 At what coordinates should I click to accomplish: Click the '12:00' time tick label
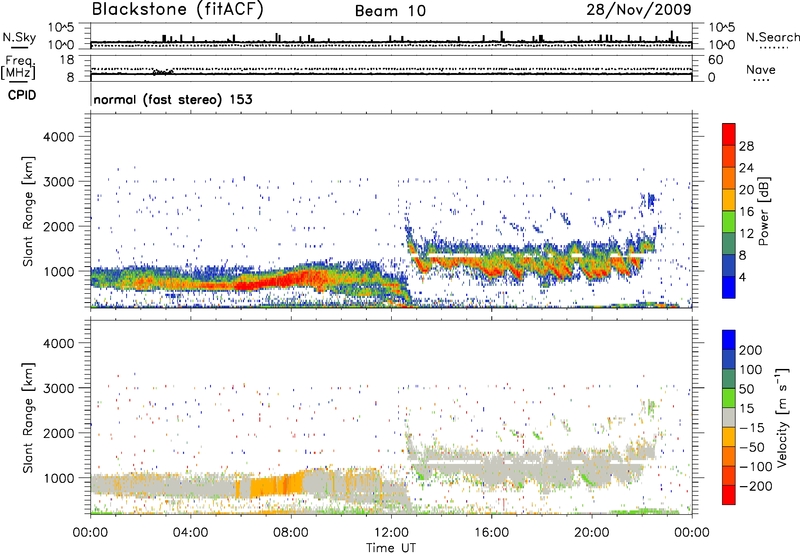click(391, 533)
